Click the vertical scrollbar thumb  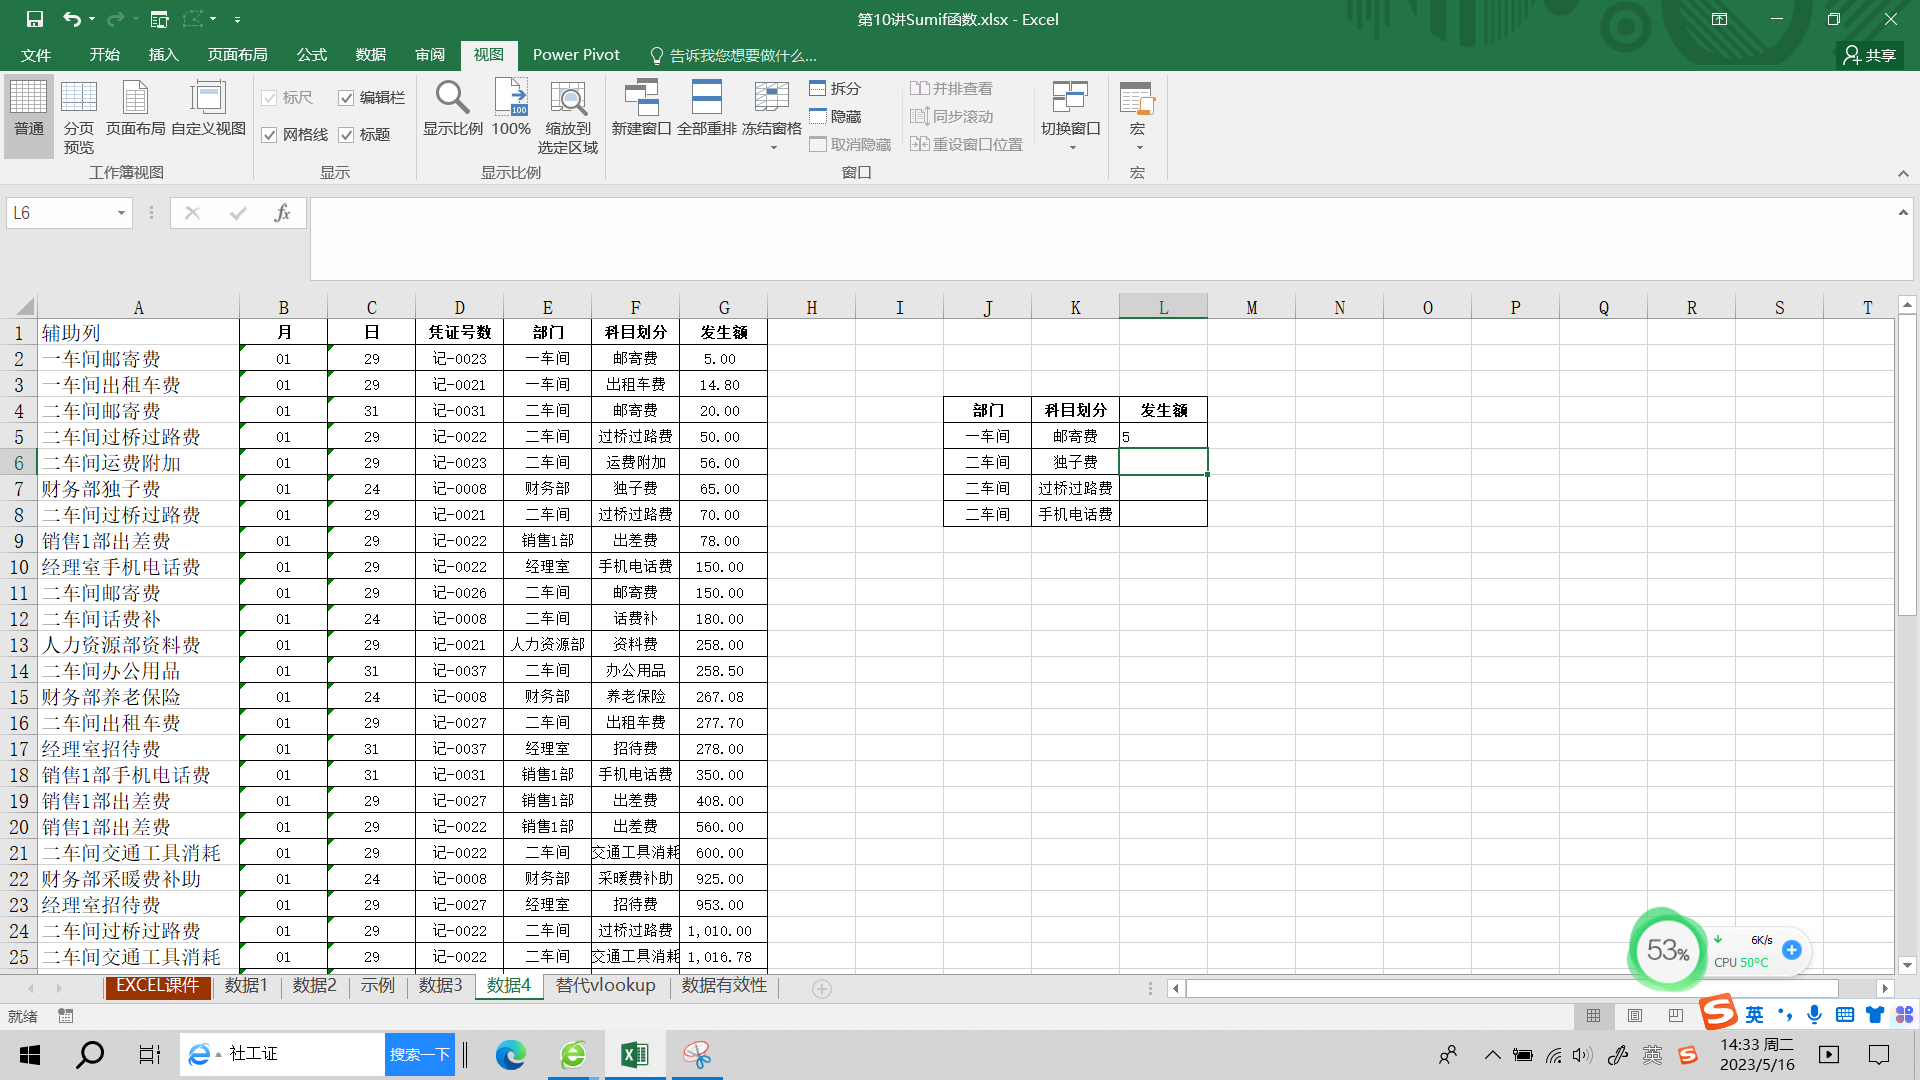[x=1906, y=465]
